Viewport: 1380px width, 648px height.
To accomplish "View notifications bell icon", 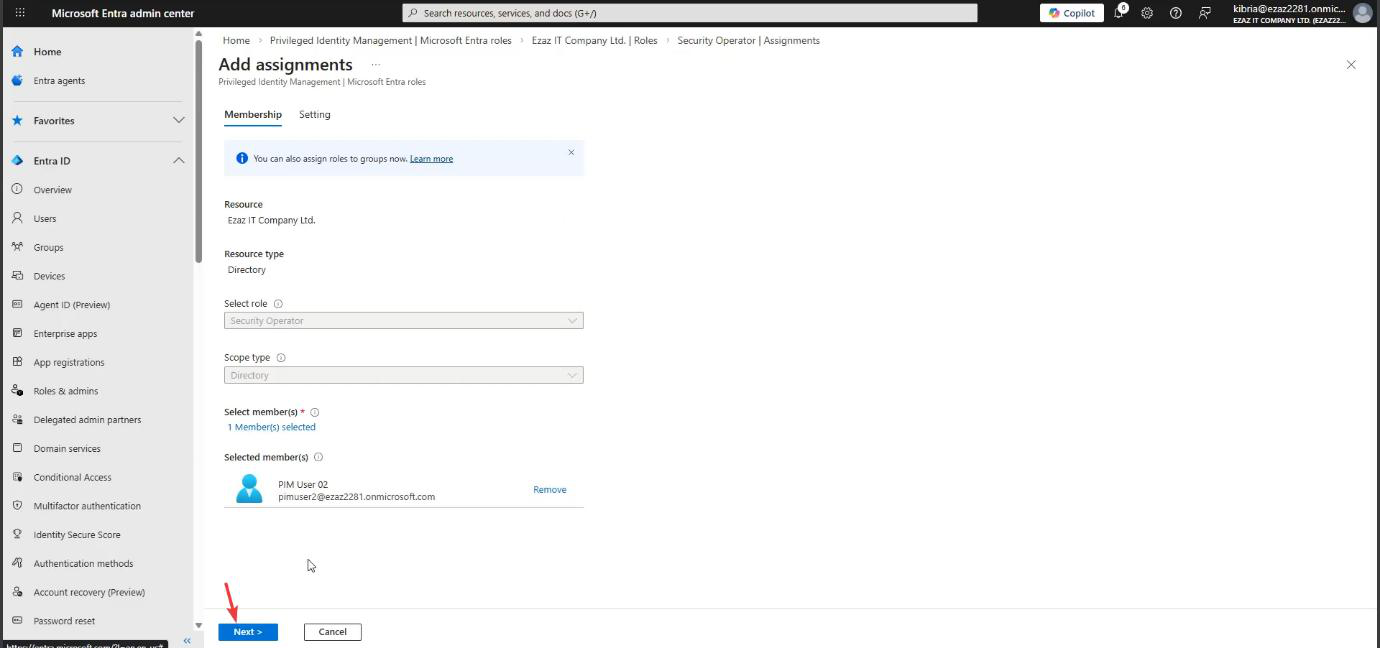I will pyautogui.click(x=1120, y=12).
